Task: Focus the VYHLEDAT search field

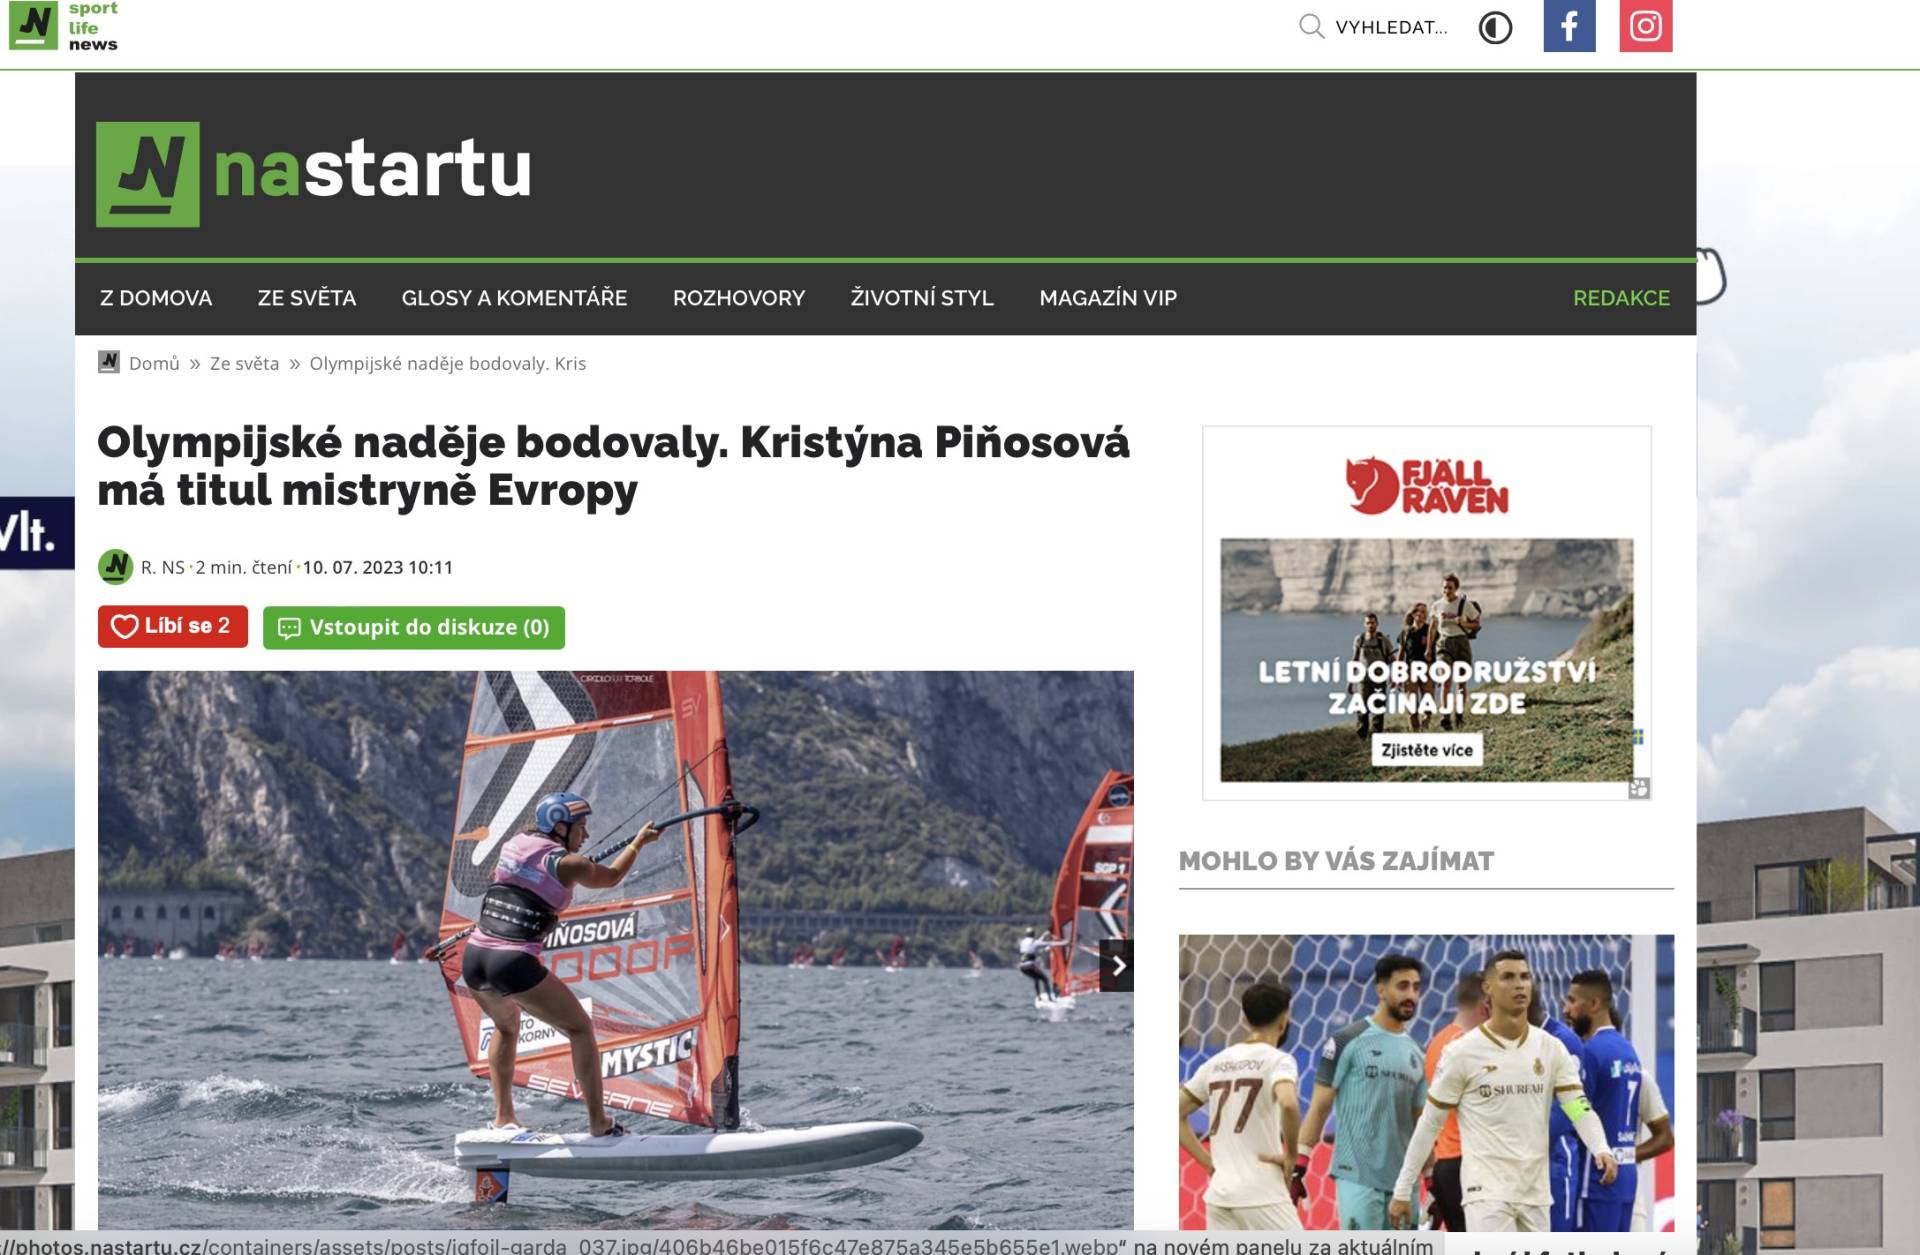Action: (1391, 27)
